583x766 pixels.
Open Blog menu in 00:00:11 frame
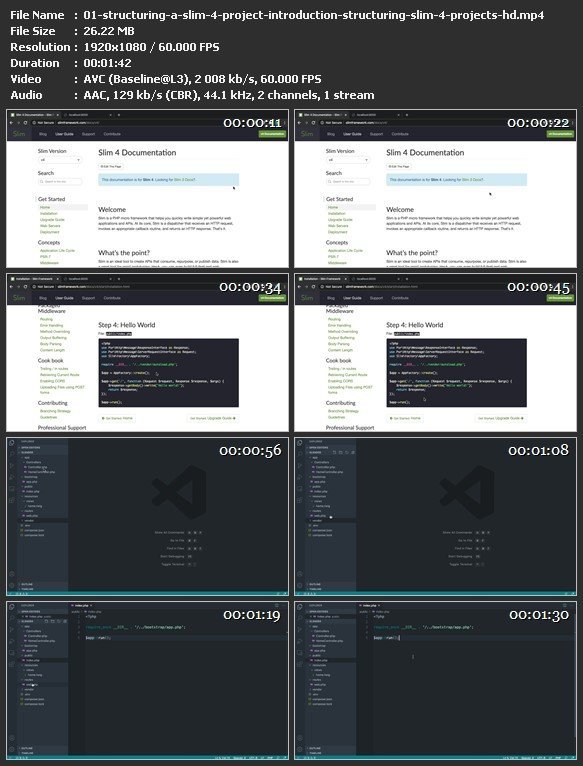pyautogui.click(x=43, y=134)
